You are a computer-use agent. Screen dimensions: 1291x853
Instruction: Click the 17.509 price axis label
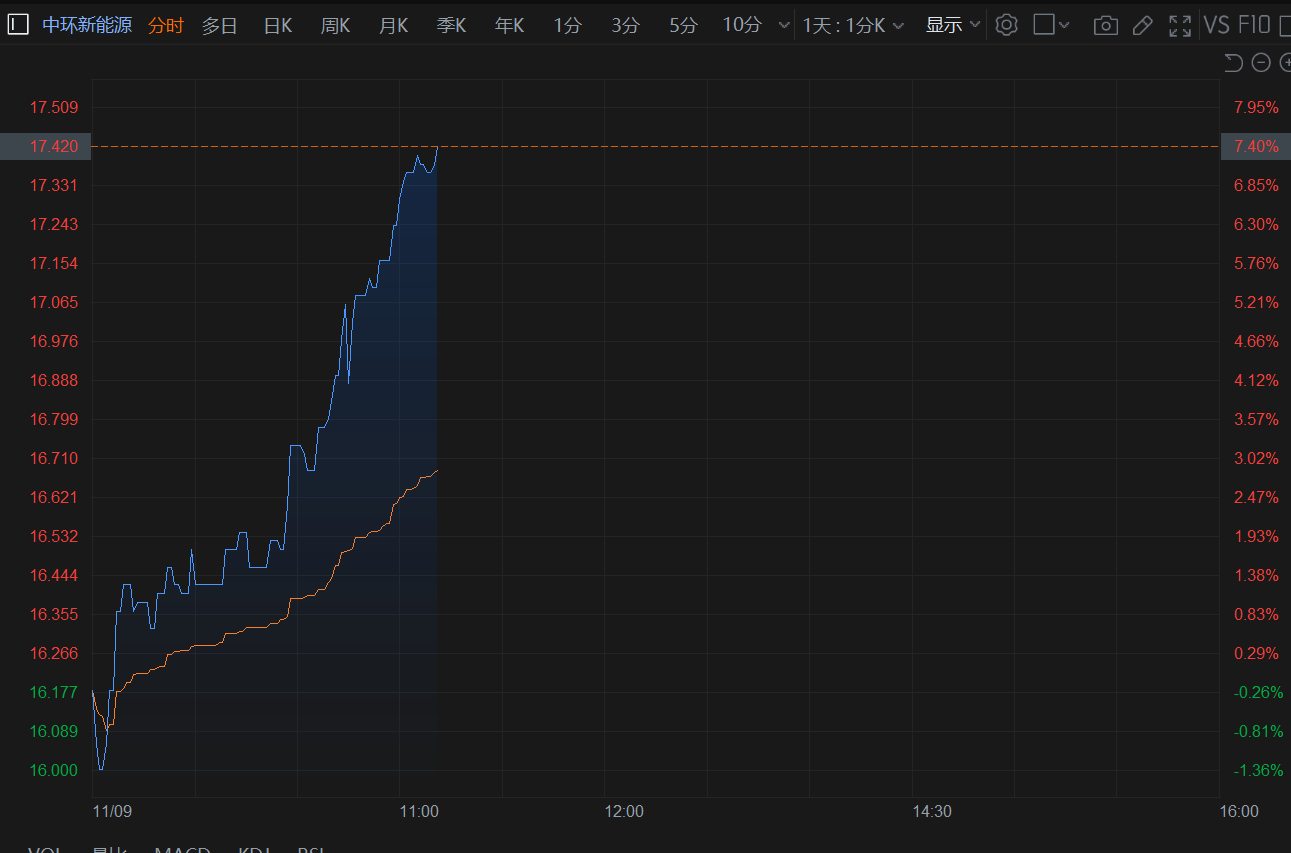coord(54,107)
